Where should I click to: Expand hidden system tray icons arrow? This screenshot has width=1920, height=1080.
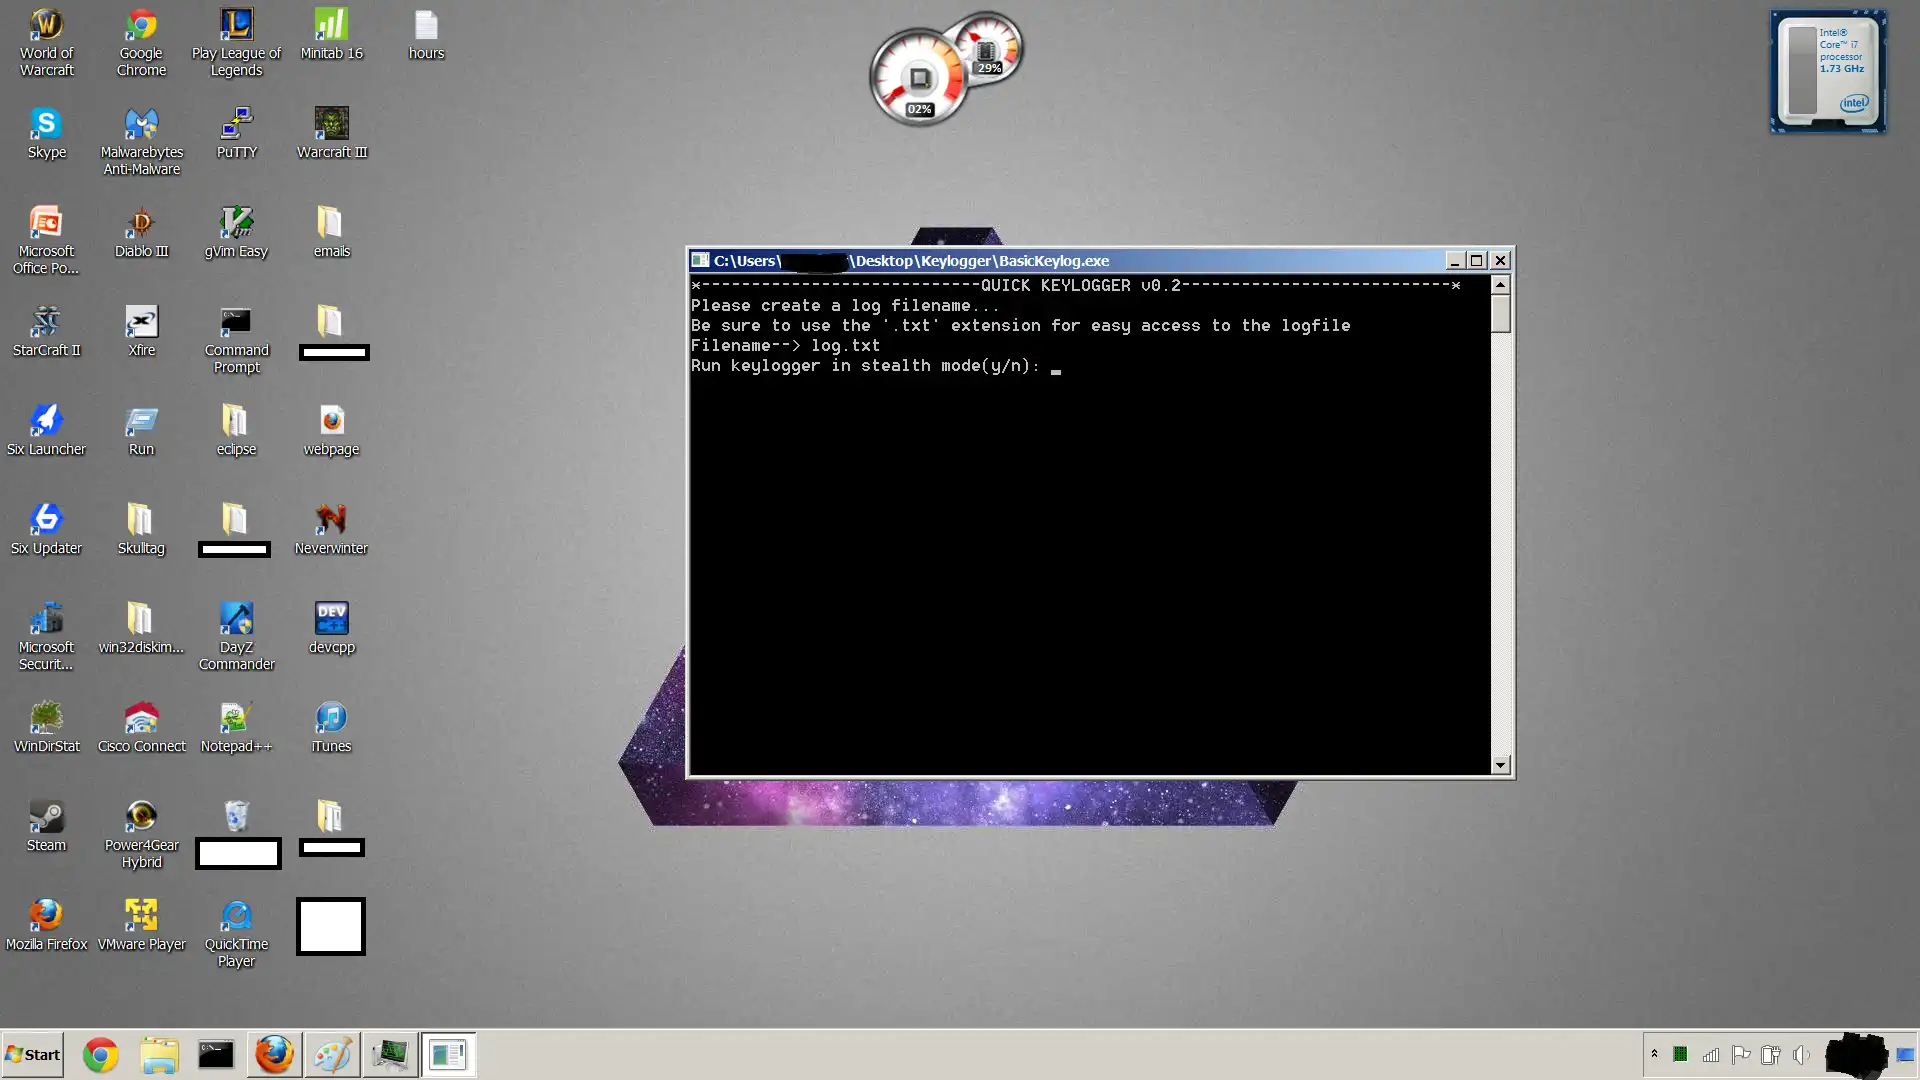point(1654,1054)
